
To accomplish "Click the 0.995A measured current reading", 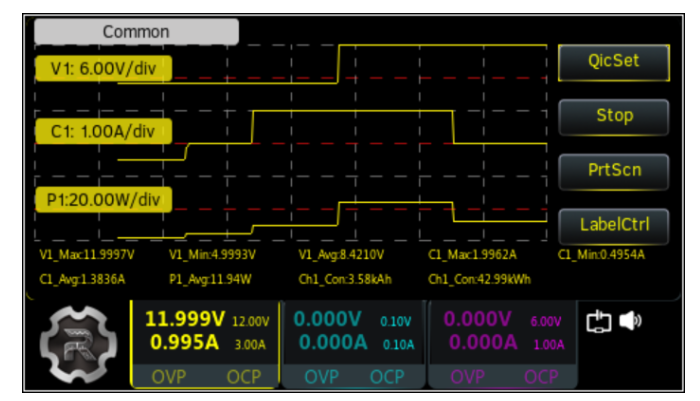I will [184, 343].
